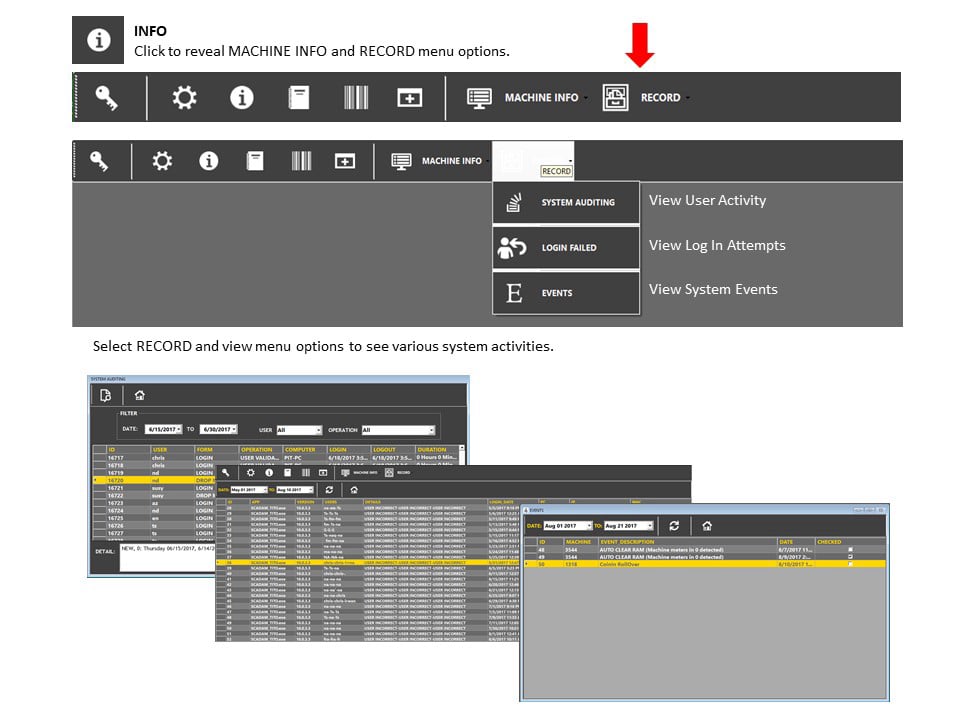This screenshot has height=720, width=960.
Task: Expand the Aug 21 2017 end date dropdown
Action: [629, 526]
